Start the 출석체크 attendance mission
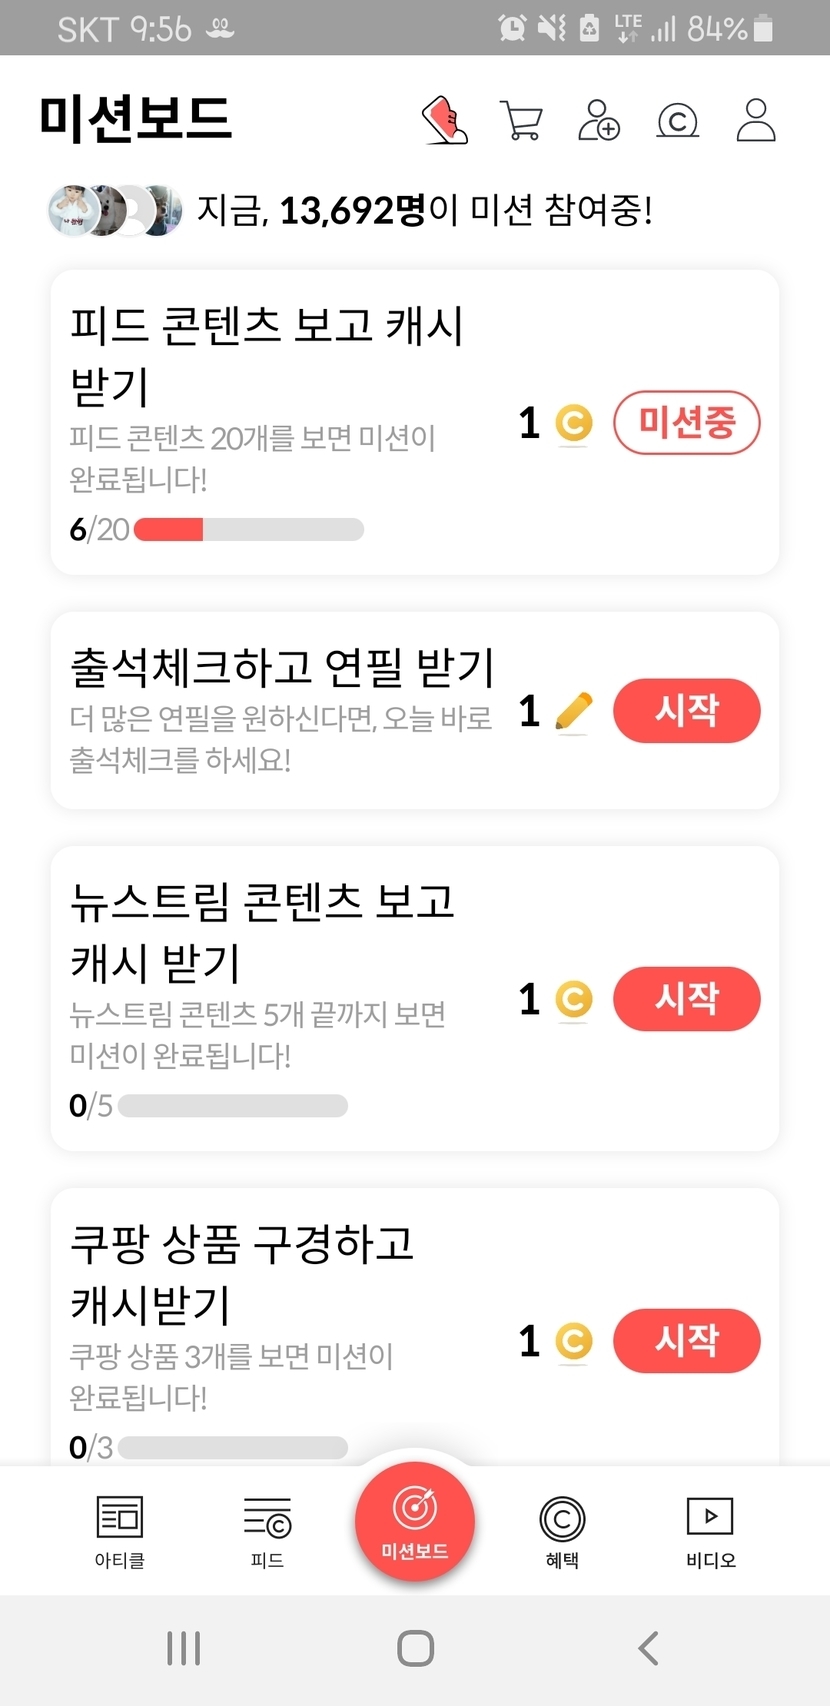The image size is (830, 1706). pyautogui.click(x=686, y=711)
